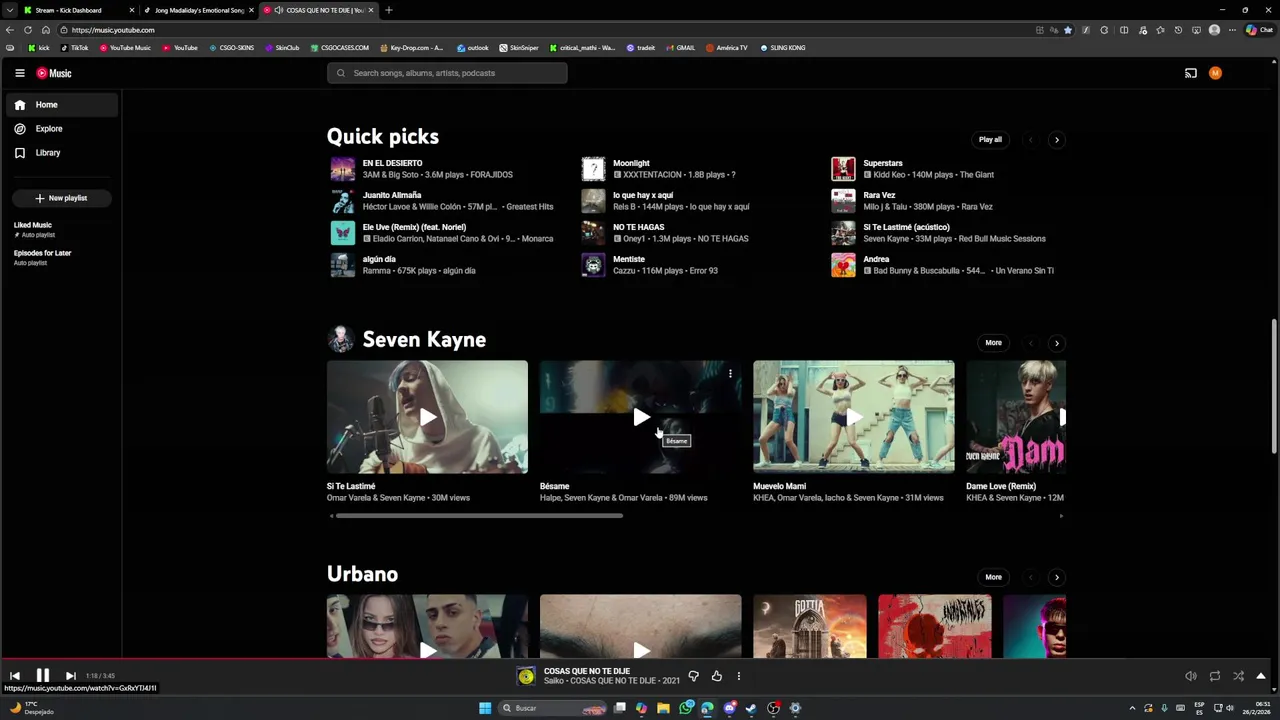Play Muevelo Mami video thumbnail

pyautogui.click(x=854, y=417)
